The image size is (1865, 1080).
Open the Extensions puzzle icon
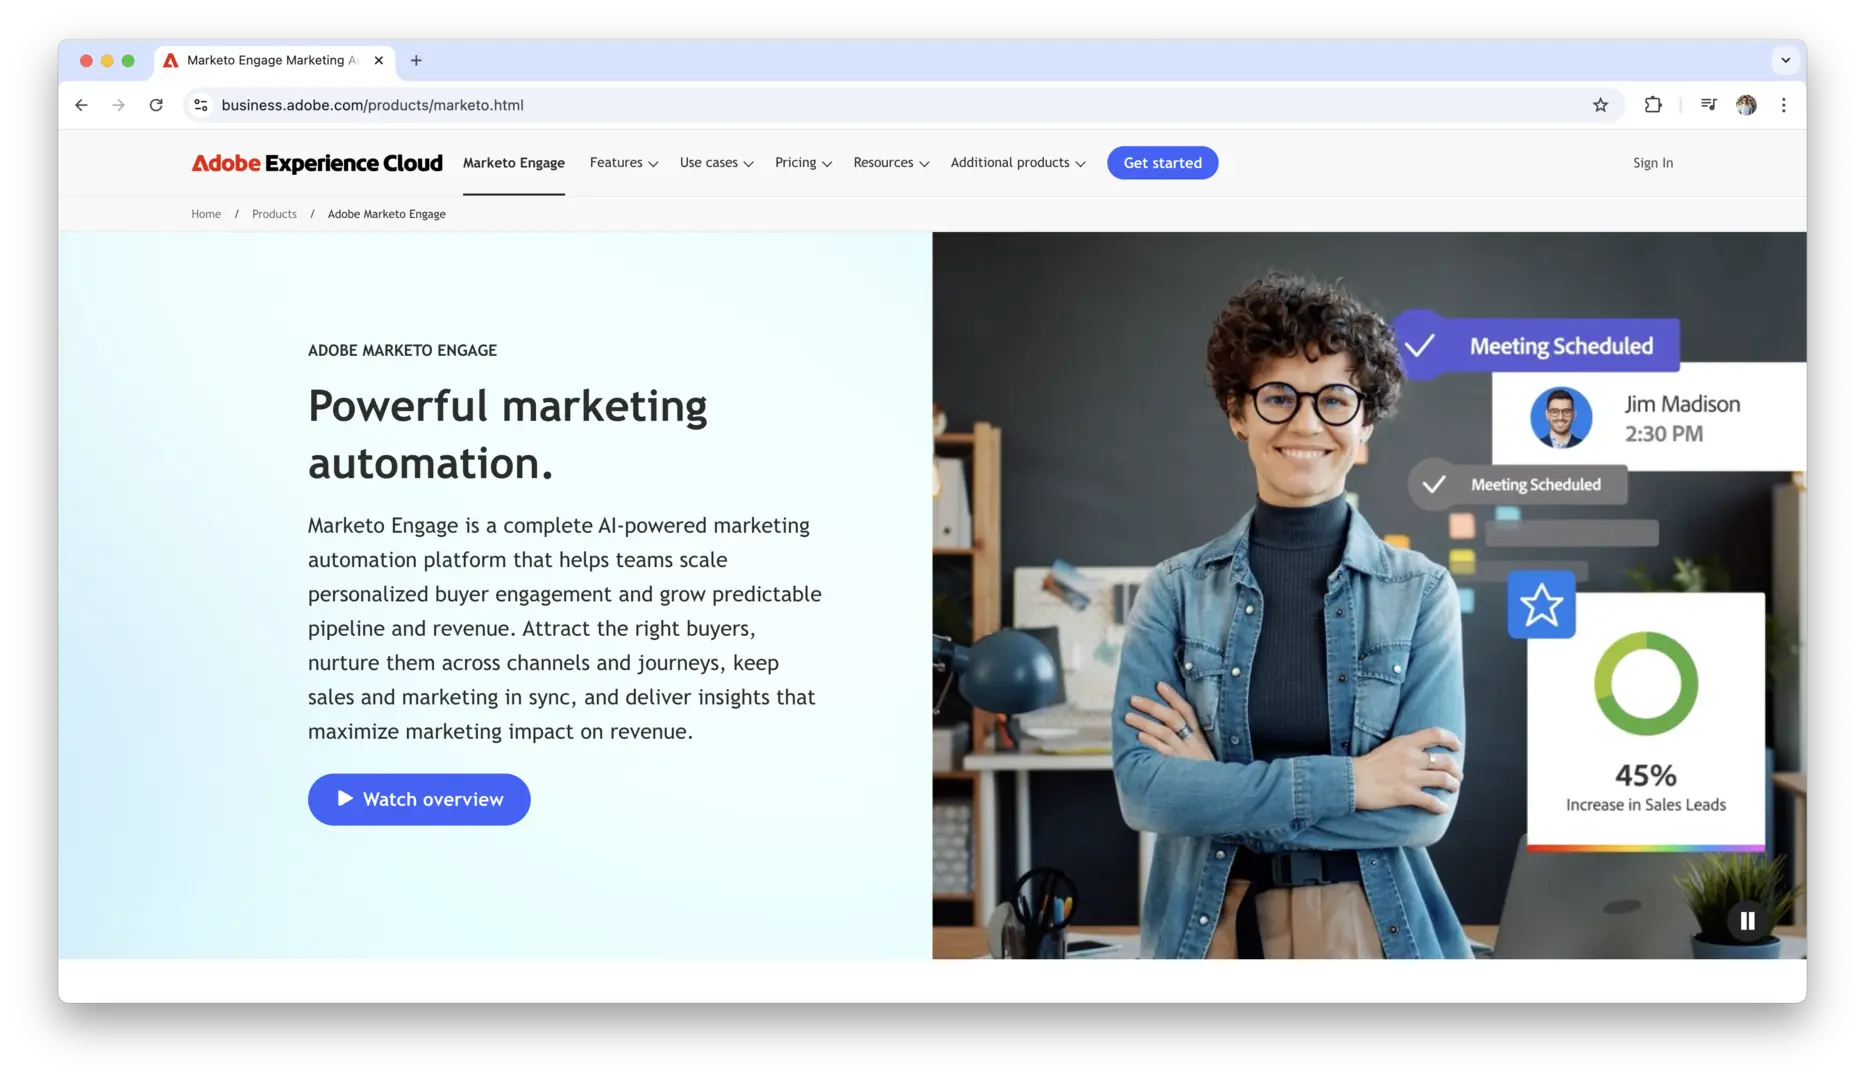click(1653, 105)
